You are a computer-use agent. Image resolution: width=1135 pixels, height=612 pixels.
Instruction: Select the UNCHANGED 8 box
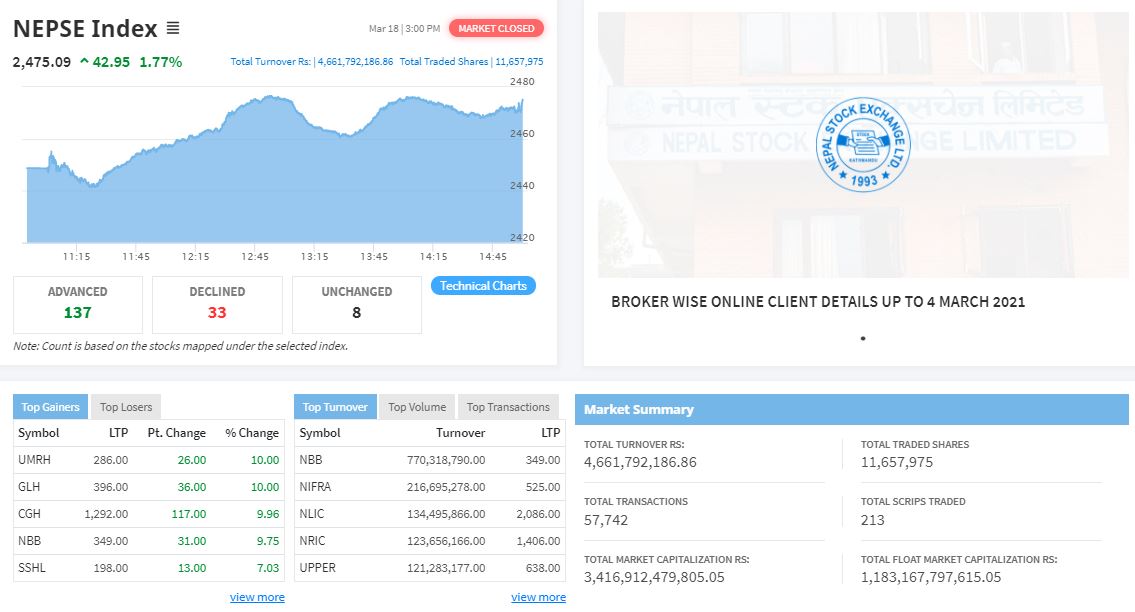[357, 305]
